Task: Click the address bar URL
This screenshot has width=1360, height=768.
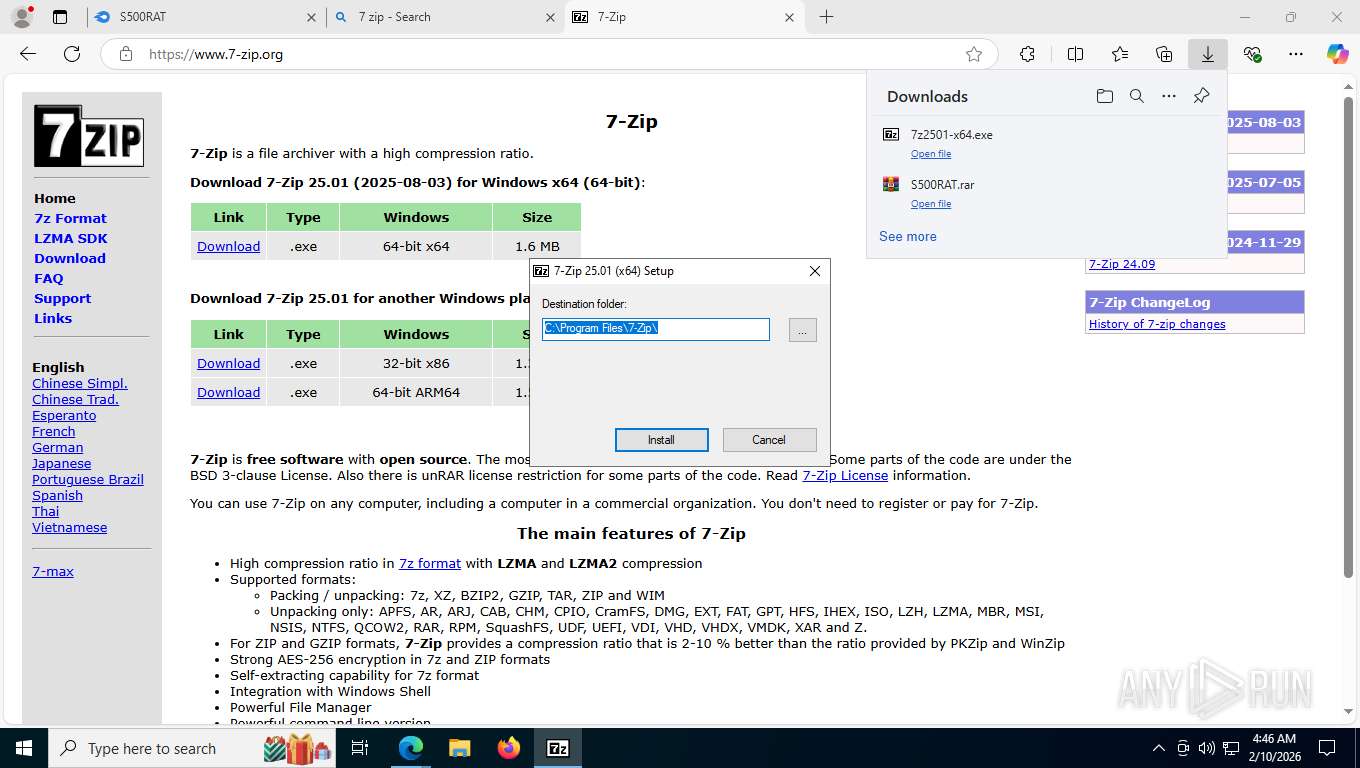Action: 216,54
